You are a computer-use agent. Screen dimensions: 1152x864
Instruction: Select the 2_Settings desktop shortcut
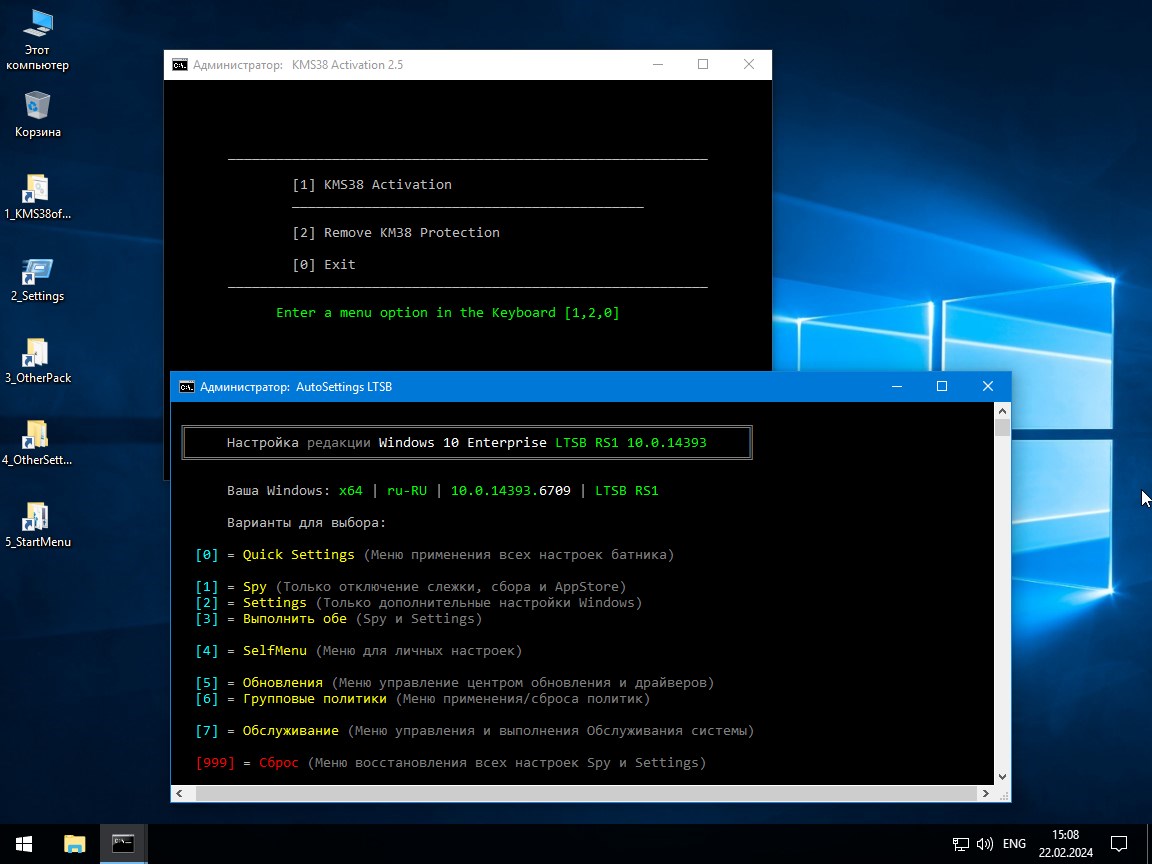coord(37,279)
